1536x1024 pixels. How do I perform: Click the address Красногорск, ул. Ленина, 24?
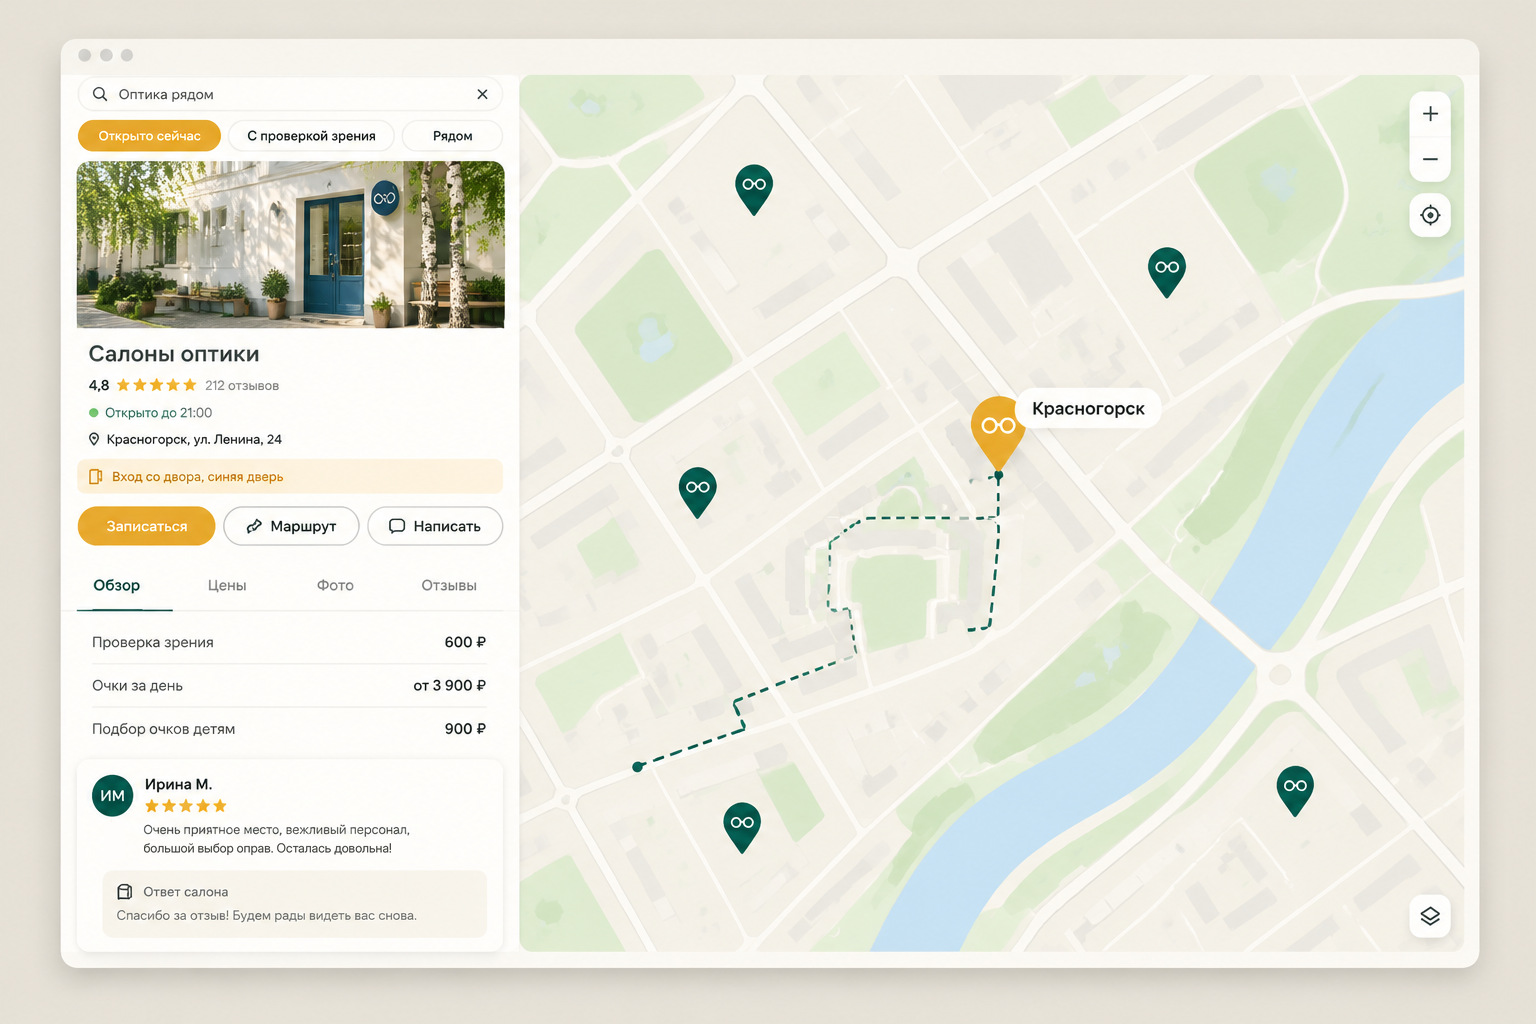coord(194,440)
